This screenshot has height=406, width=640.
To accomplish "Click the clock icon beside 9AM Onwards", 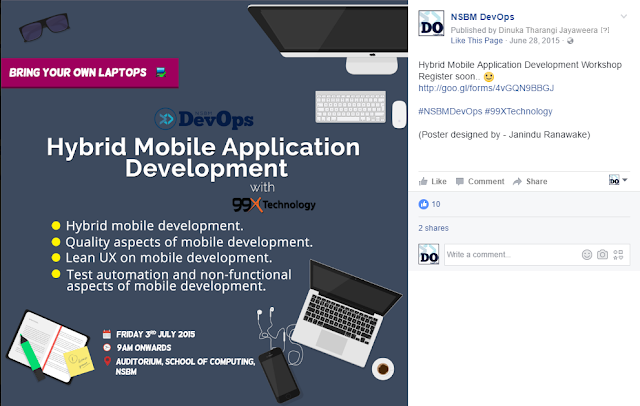I will coord(107,348).
